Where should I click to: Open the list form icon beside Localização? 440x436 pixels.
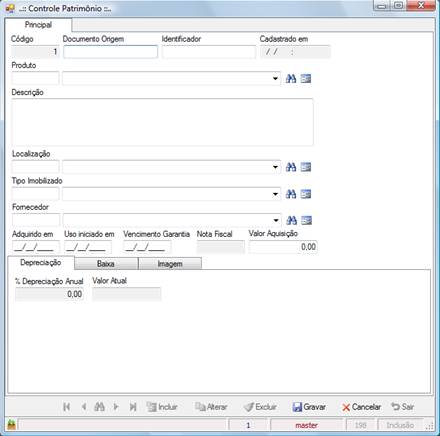tap(306, 167)
